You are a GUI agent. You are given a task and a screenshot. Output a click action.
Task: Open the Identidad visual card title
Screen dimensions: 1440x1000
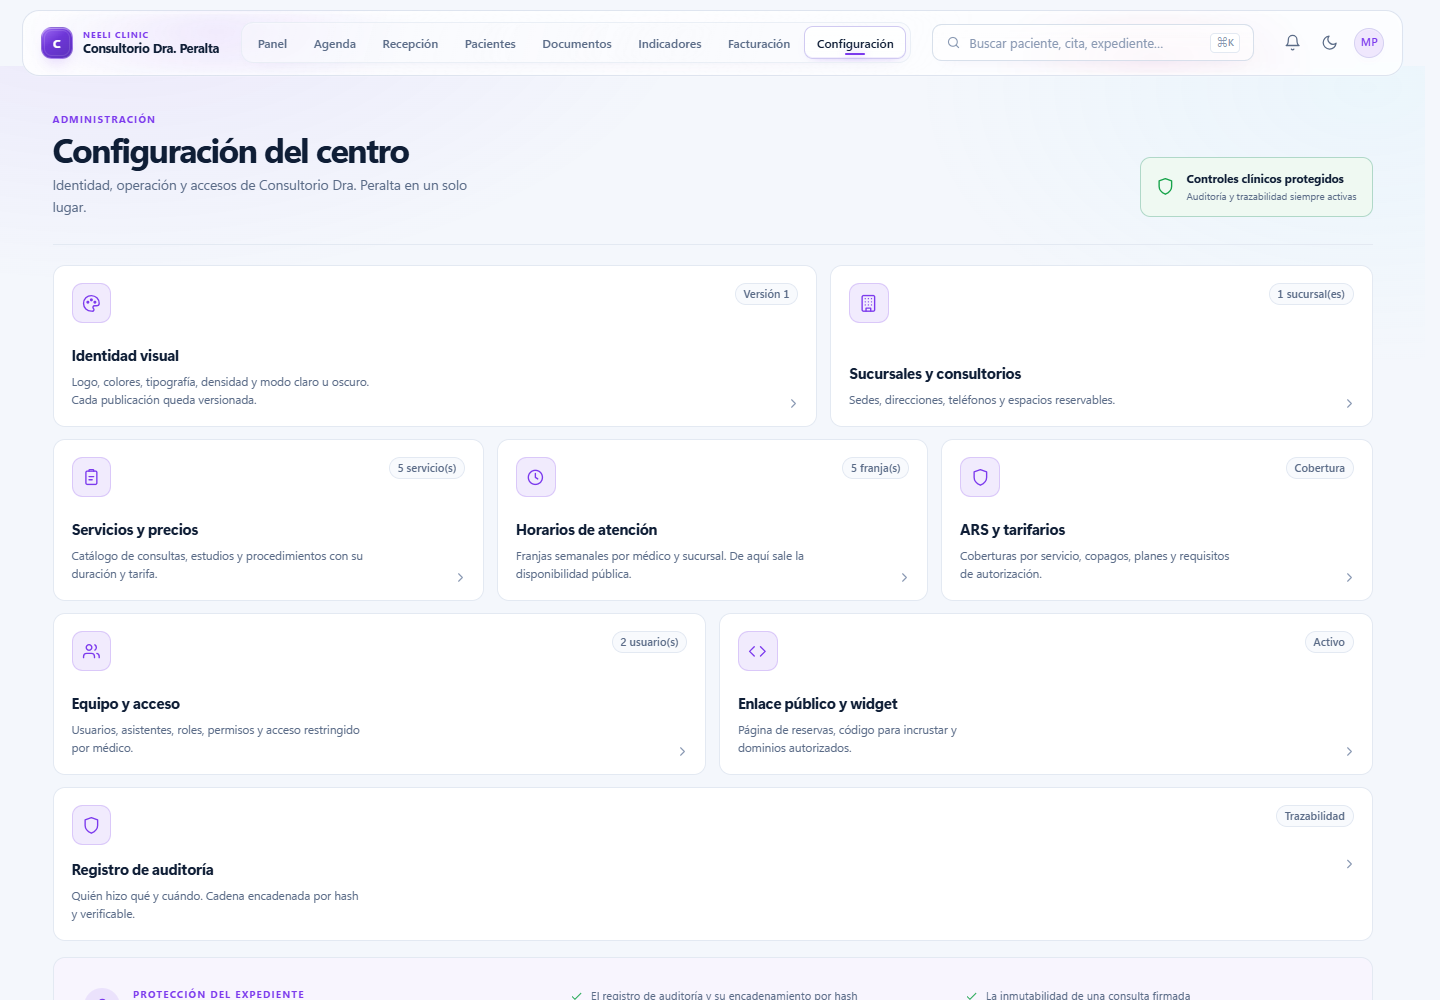point(125,356)
